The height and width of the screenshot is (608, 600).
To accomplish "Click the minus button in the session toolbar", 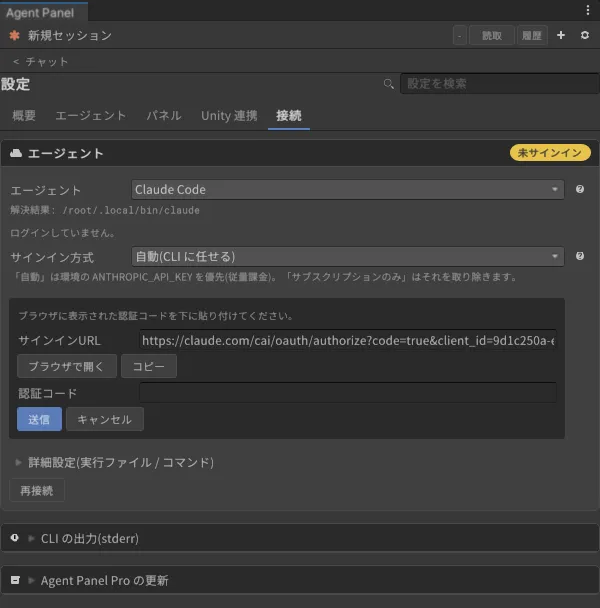I will pos(460,36).
